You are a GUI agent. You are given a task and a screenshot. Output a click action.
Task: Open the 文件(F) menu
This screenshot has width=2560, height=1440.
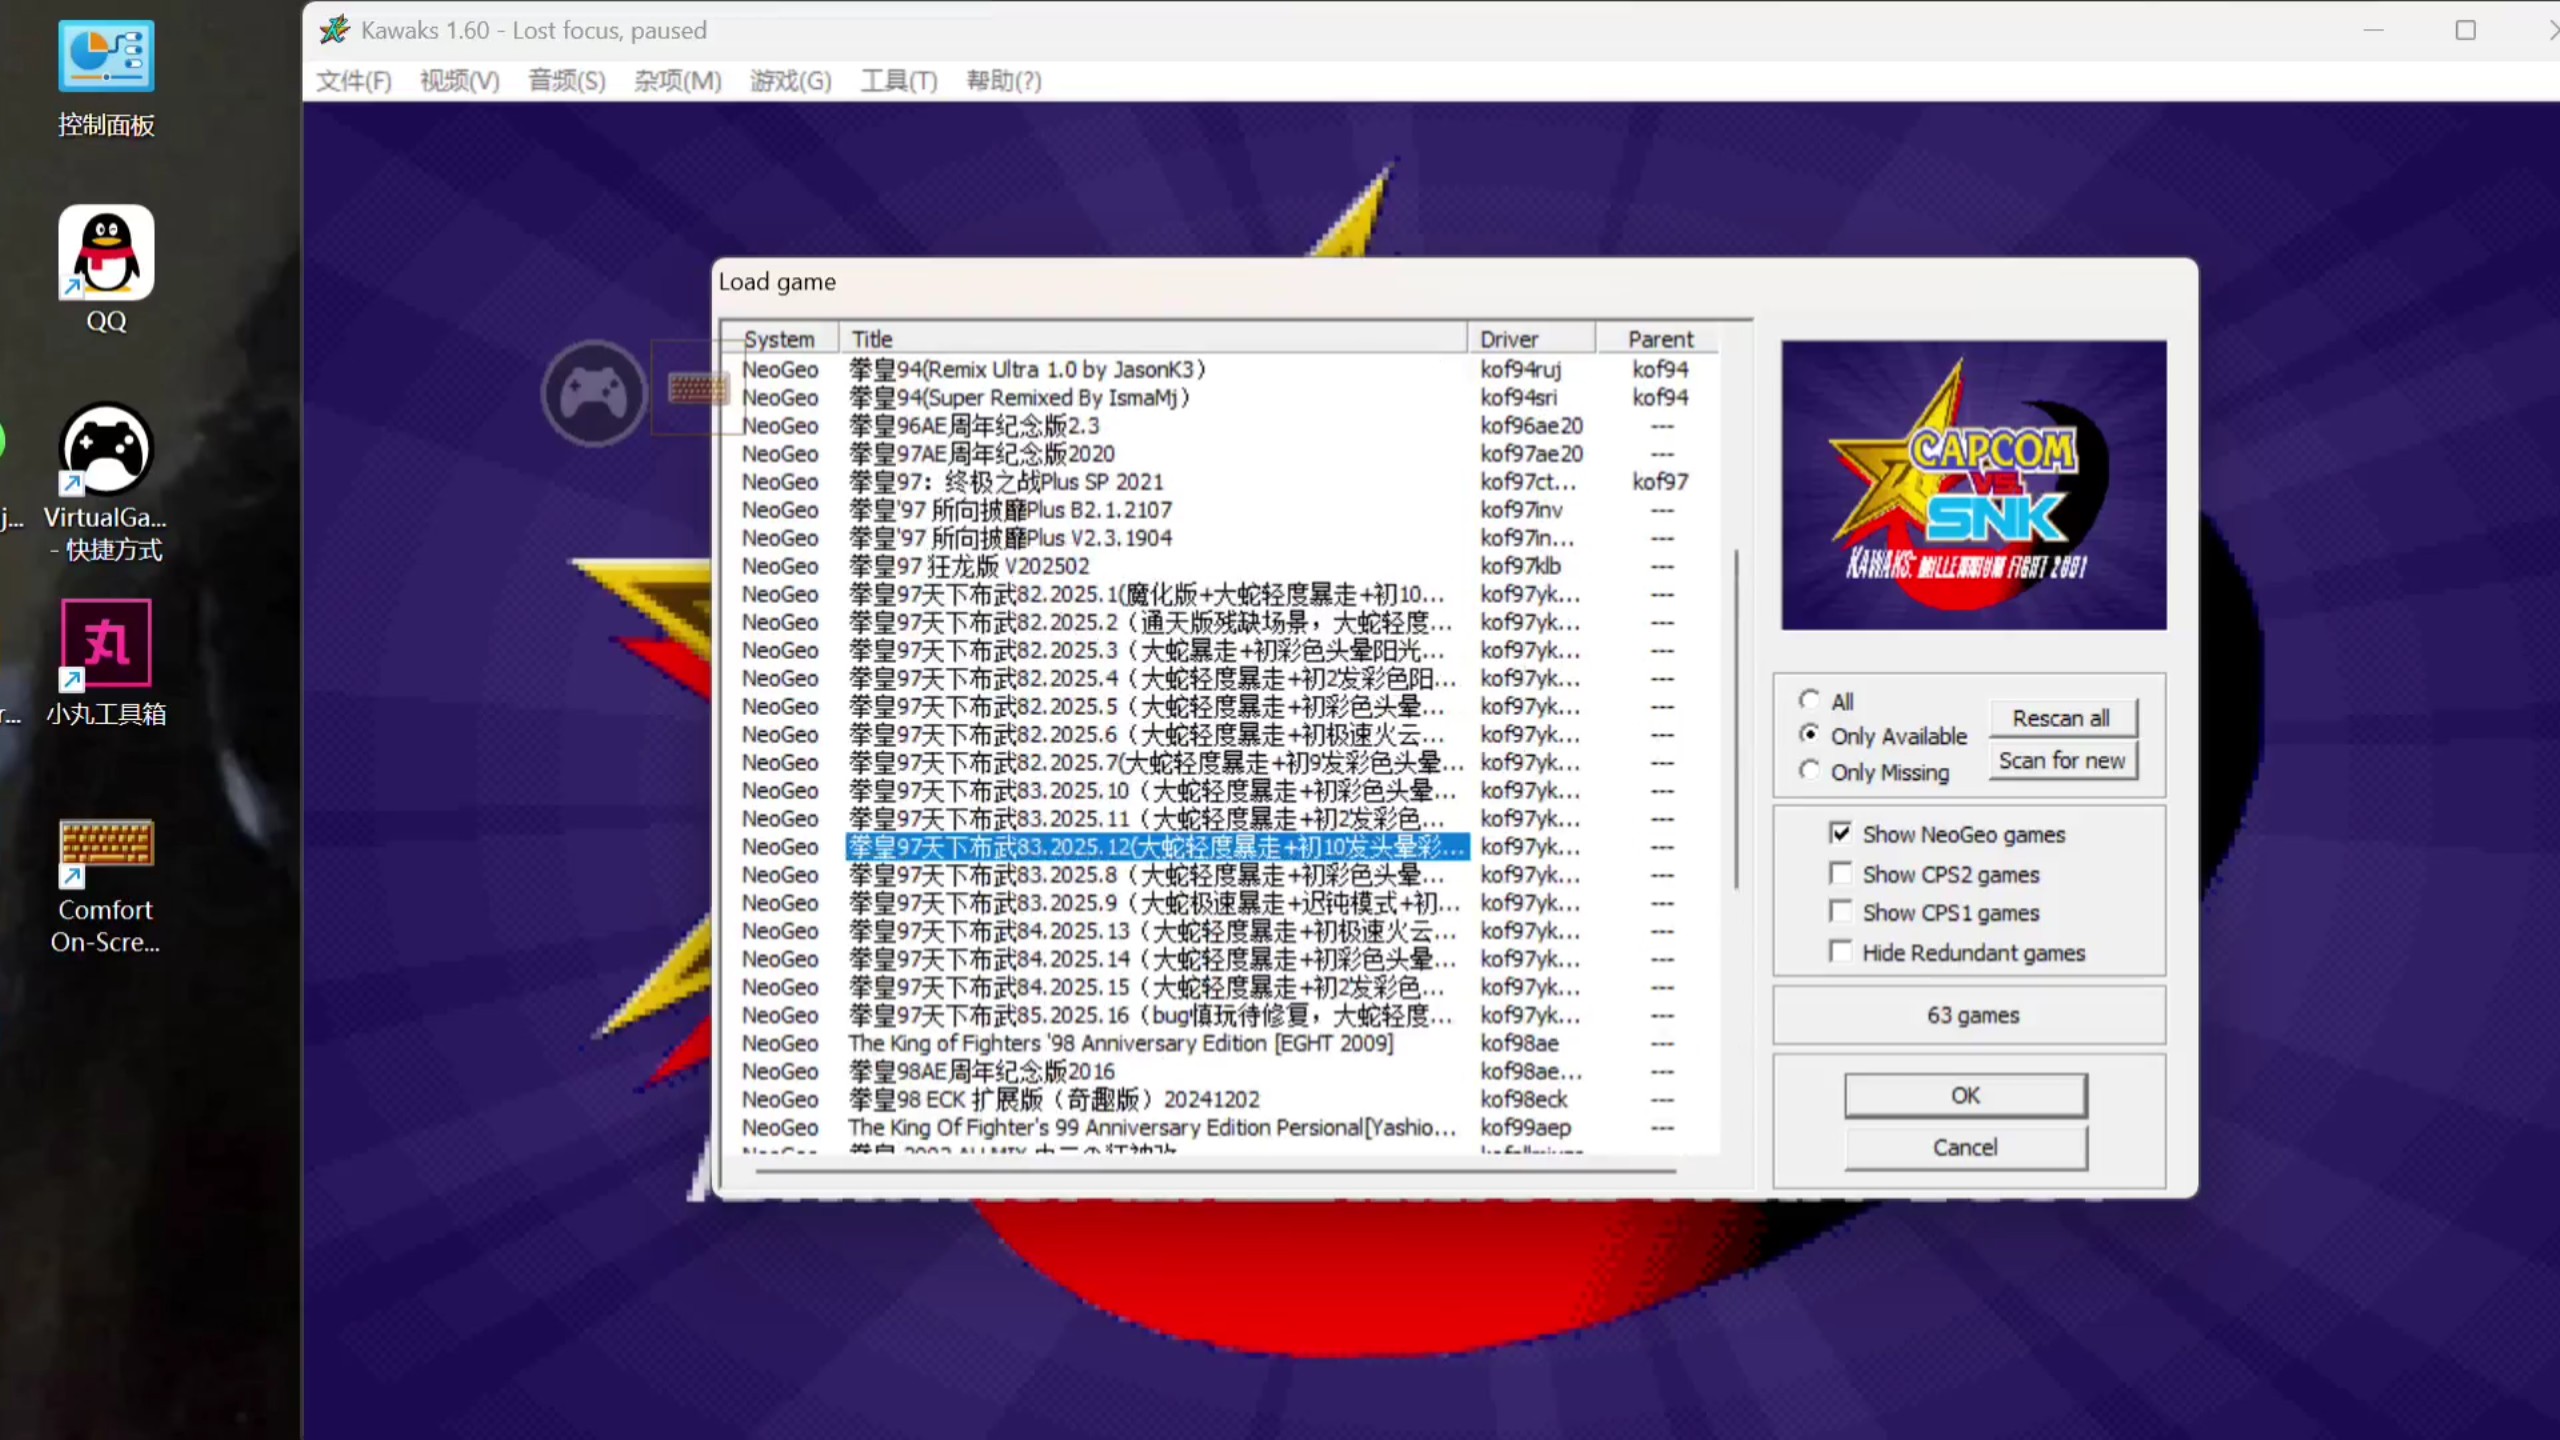tap(352, 81)
